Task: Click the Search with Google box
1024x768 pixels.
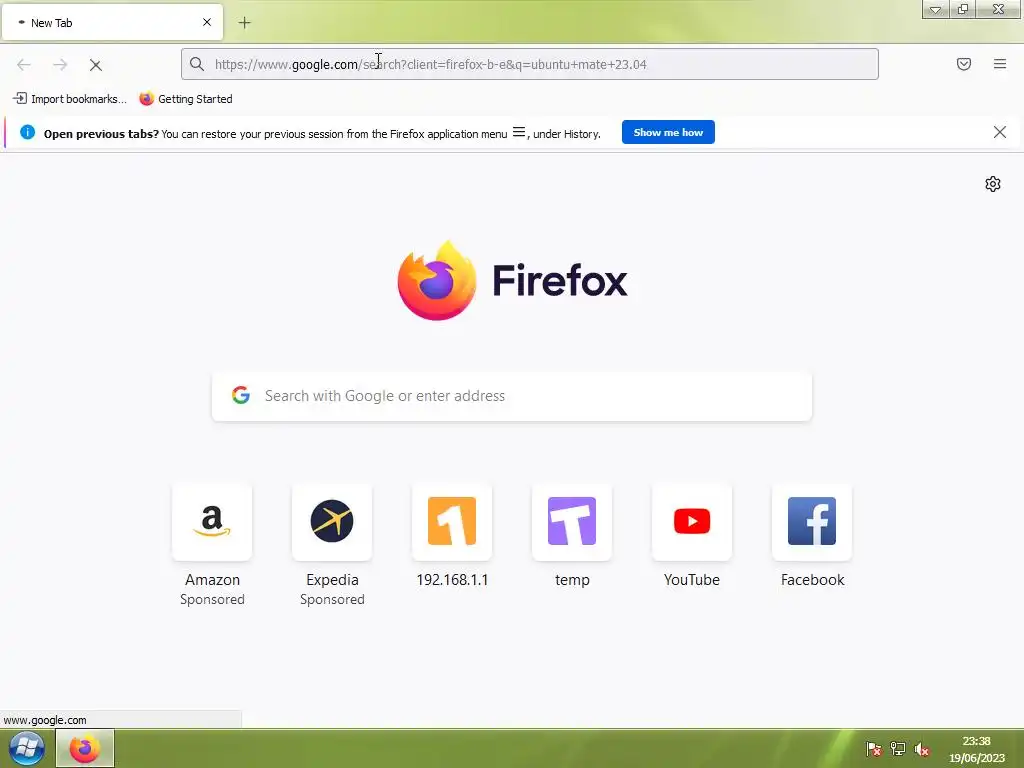Action: pos(512,396)
